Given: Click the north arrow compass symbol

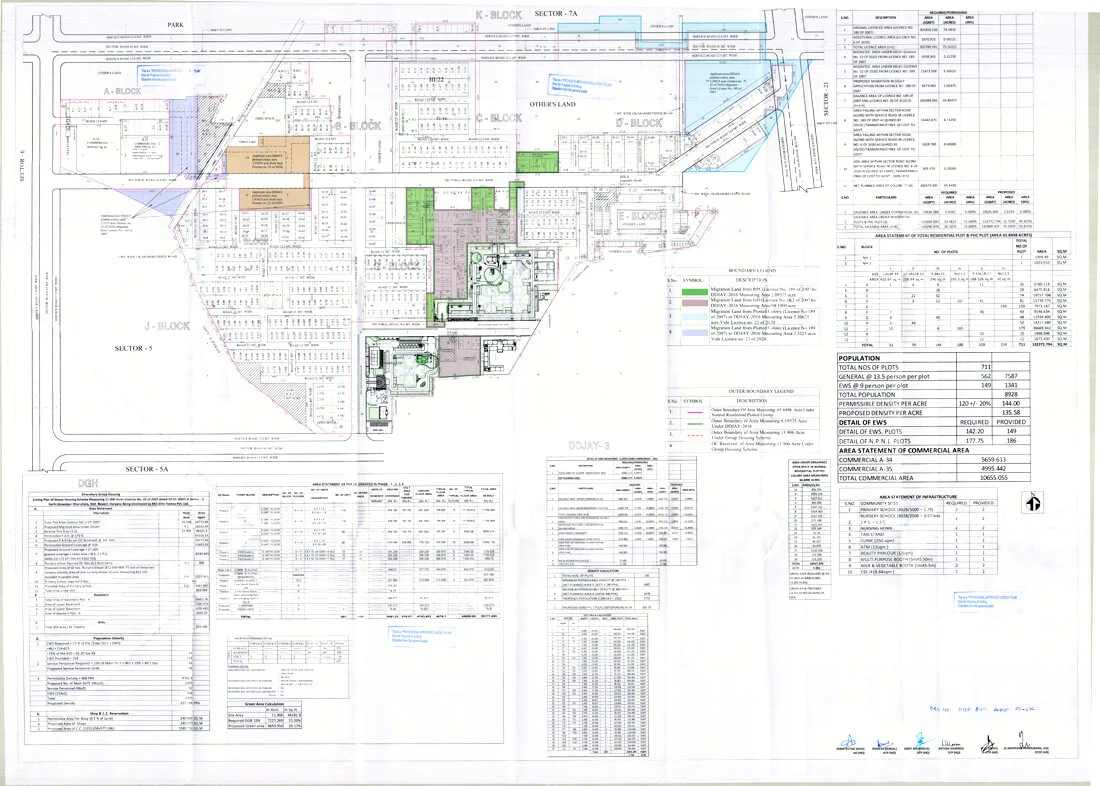Looking at the screenshot, I should 1032,502.
